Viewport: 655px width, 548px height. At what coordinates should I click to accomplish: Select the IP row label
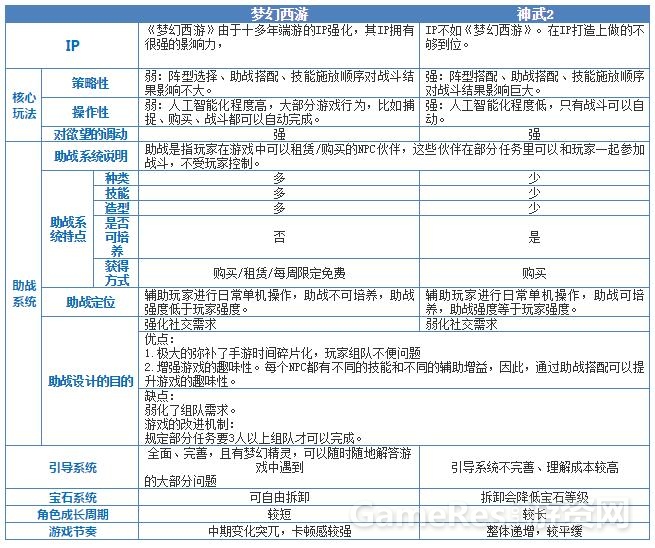pyautogui.click(x=72, y=46)
